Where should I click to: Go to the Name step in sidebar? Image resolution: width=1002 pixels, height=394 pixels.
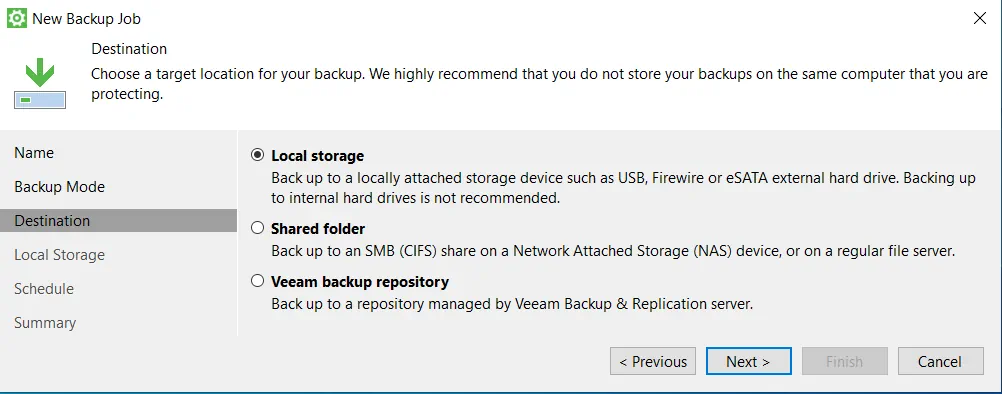(x=34, y=153)
